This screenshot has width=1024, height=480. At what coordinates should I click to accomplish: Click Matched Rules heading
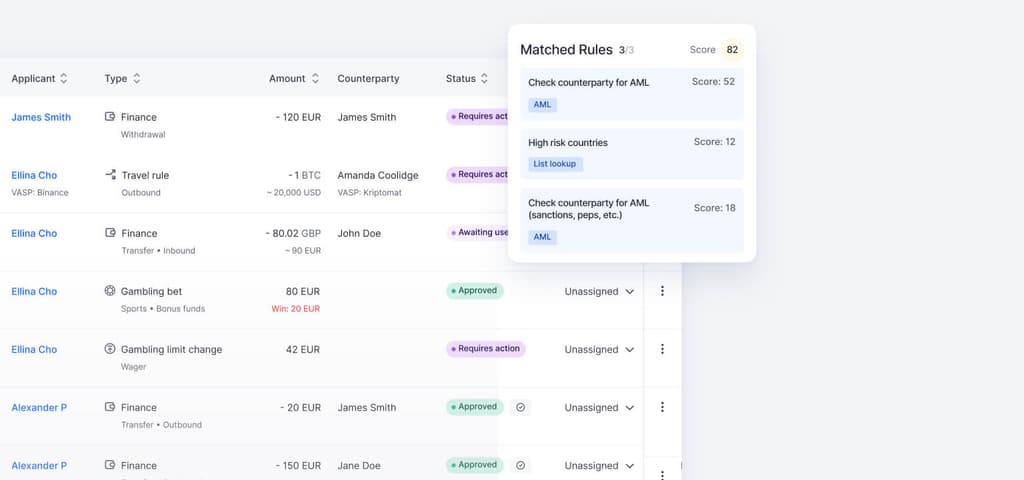[x=566, y=50]
